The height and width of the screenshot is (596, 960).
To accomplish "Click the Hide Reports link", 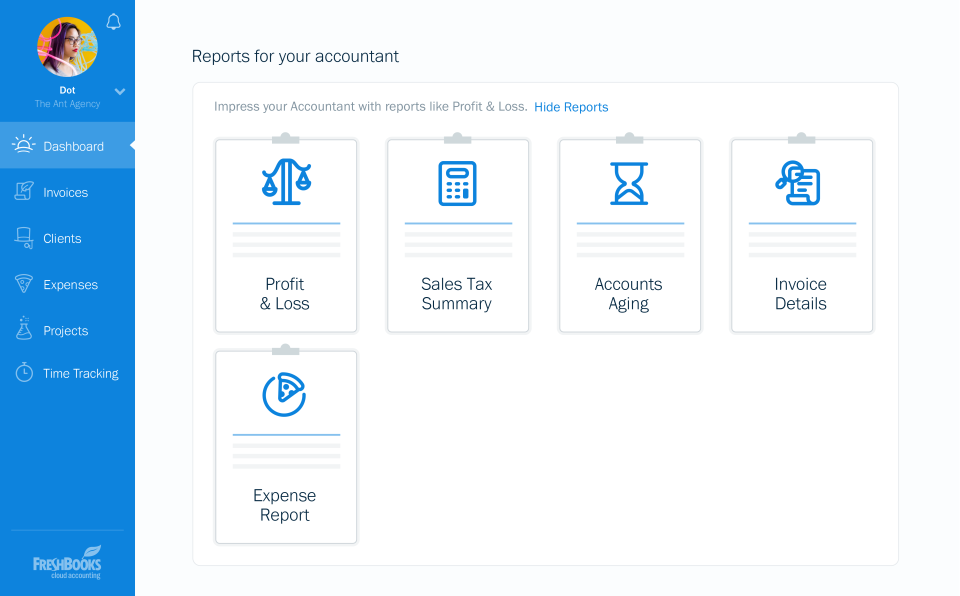I will click(x=571, y=107).
